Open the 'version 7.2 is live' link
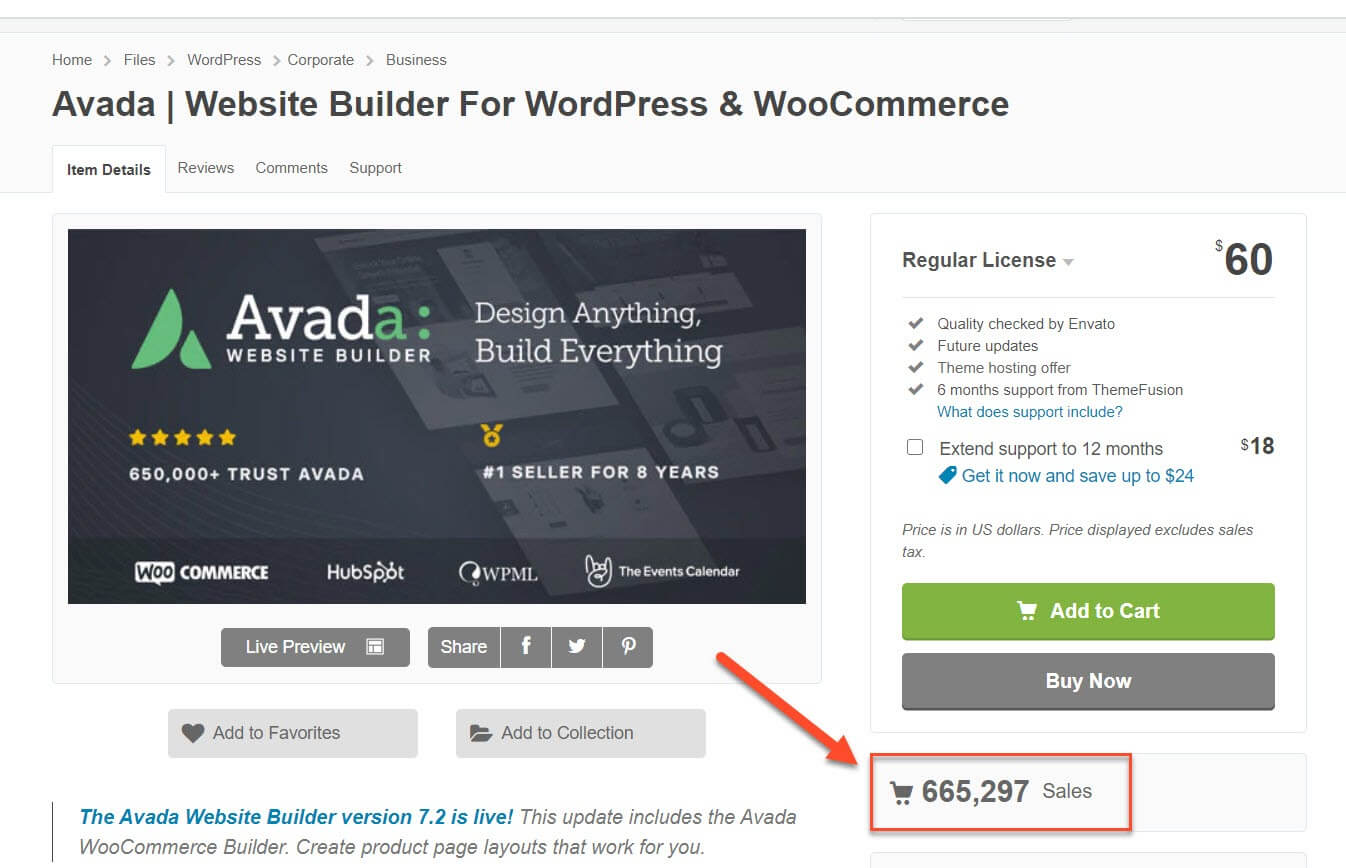 tap(296, 817)
